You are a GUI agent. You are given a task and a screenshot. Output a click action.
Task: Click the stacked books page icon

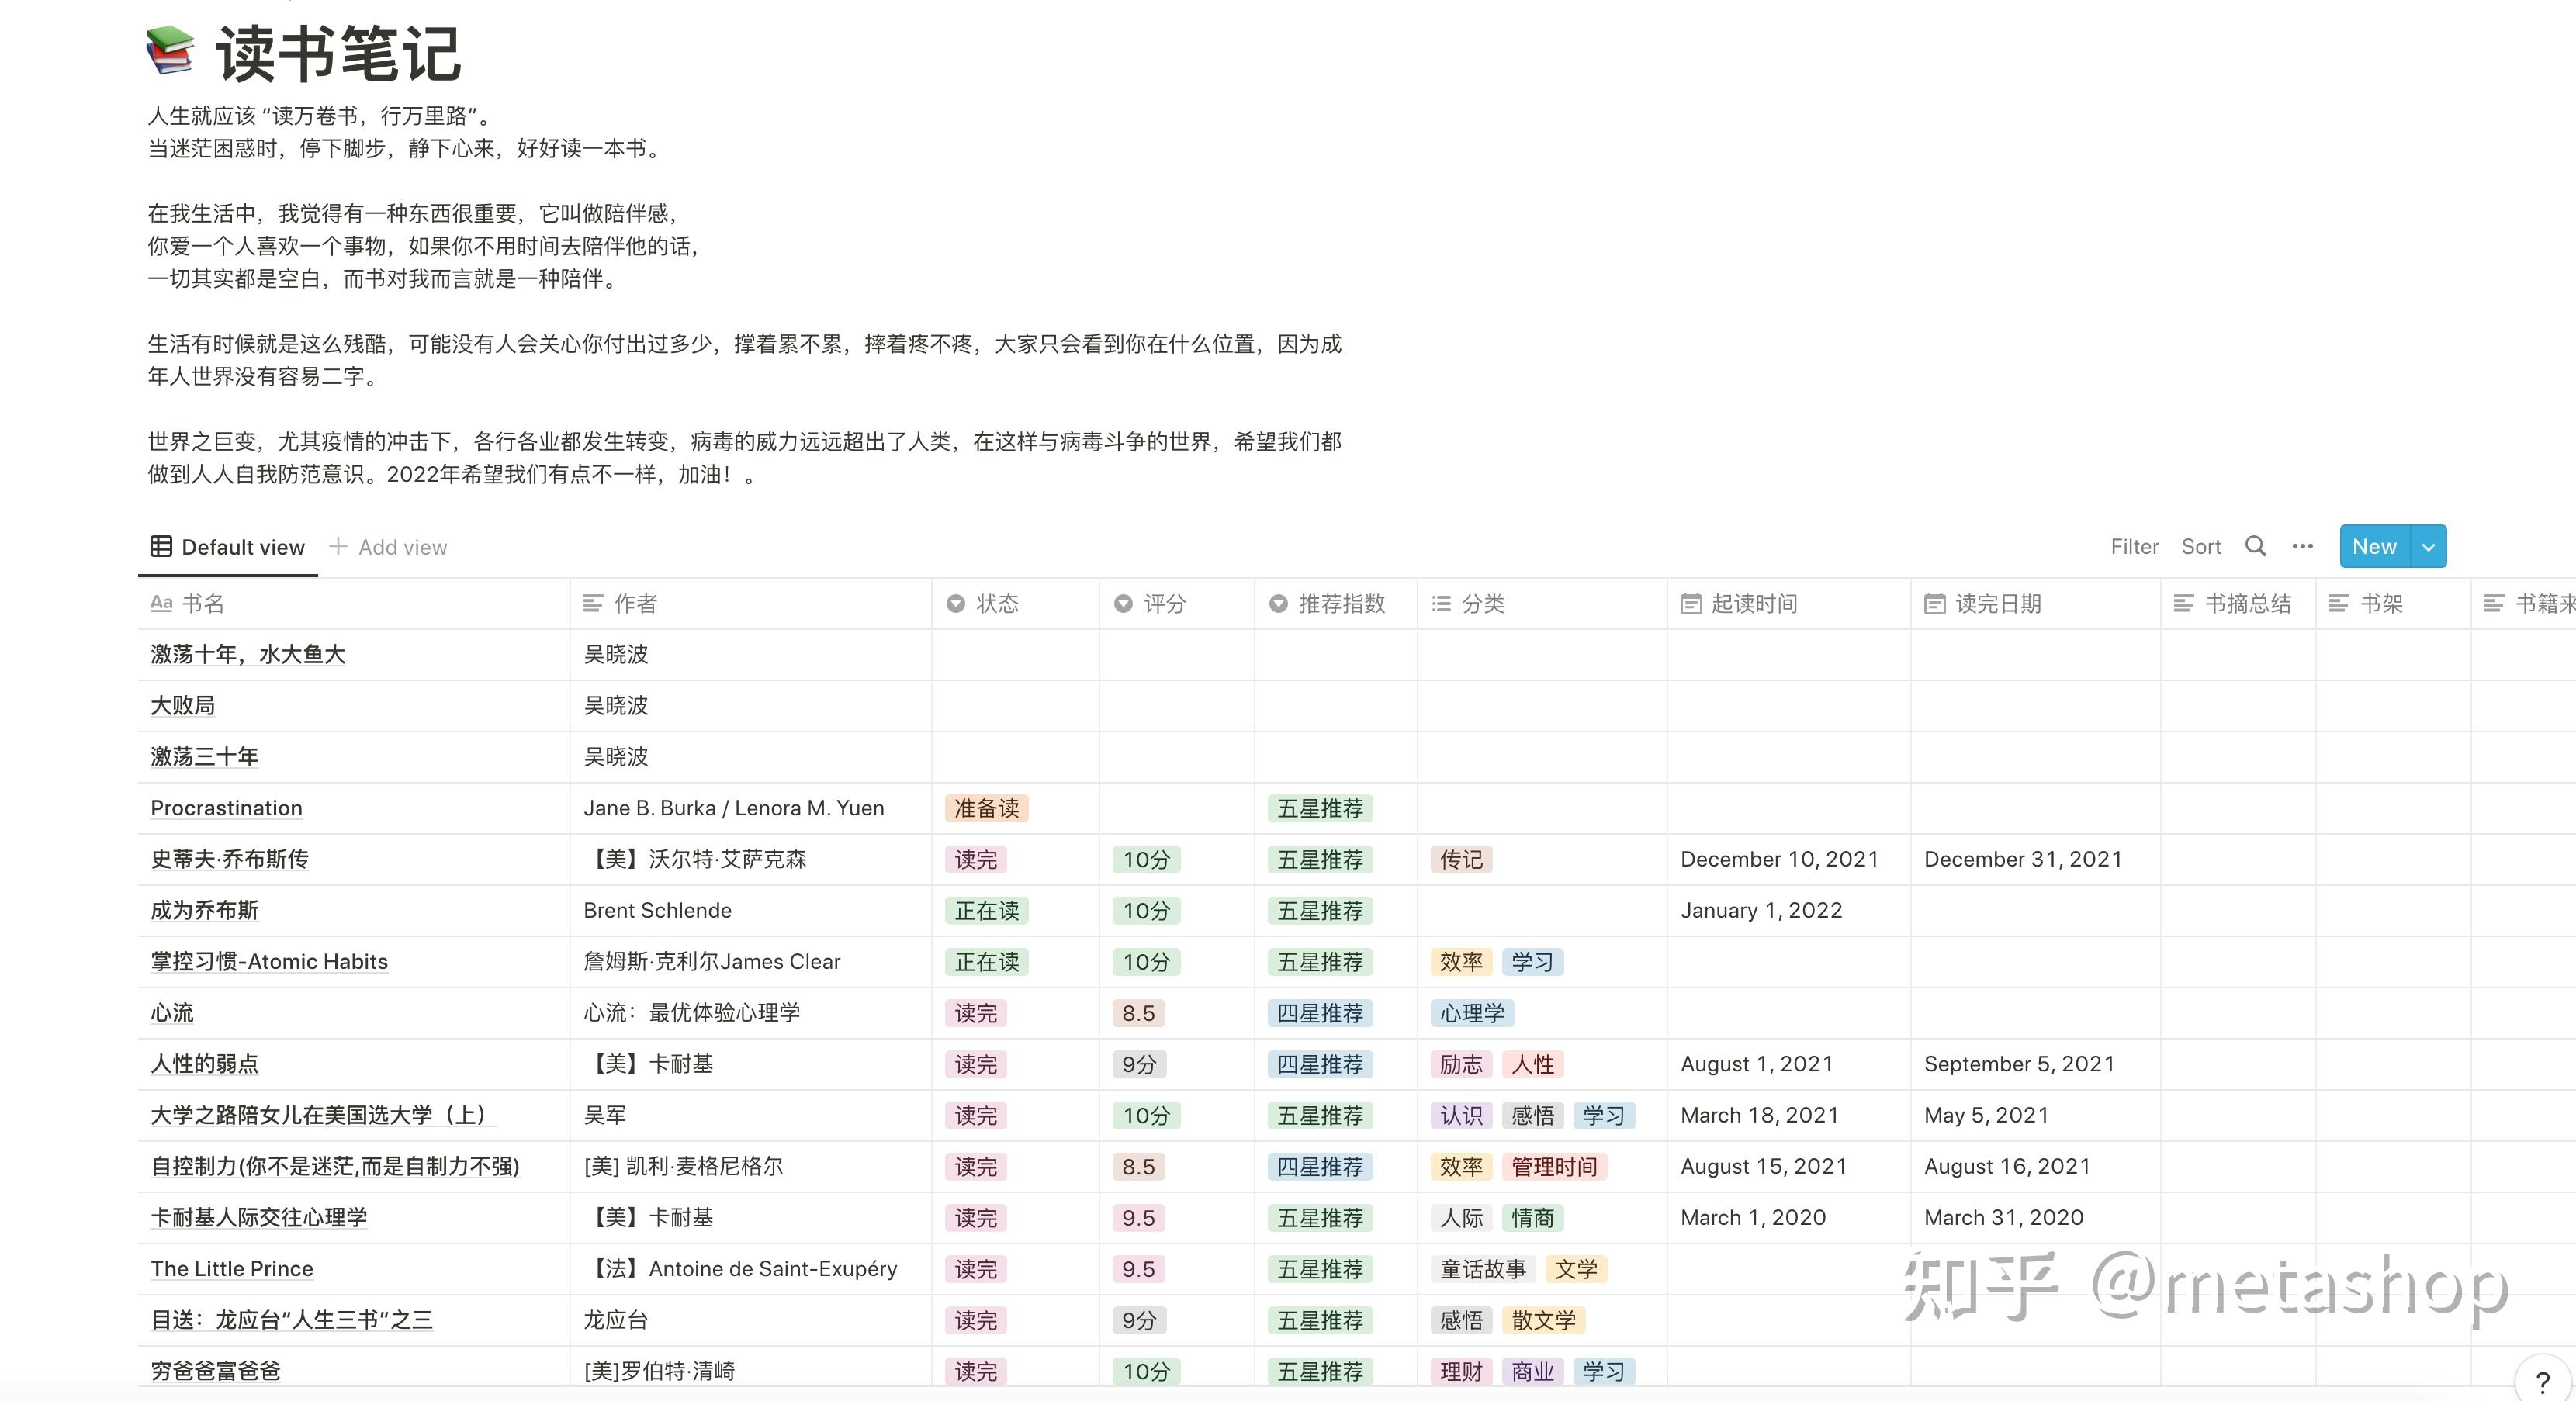tap(170, 51)
